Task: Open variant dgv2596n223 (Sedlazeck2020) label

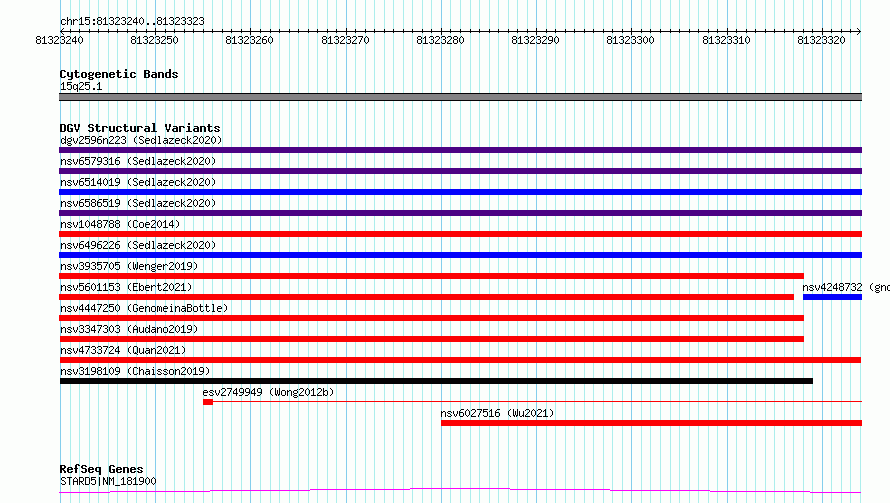Action: 141,140
